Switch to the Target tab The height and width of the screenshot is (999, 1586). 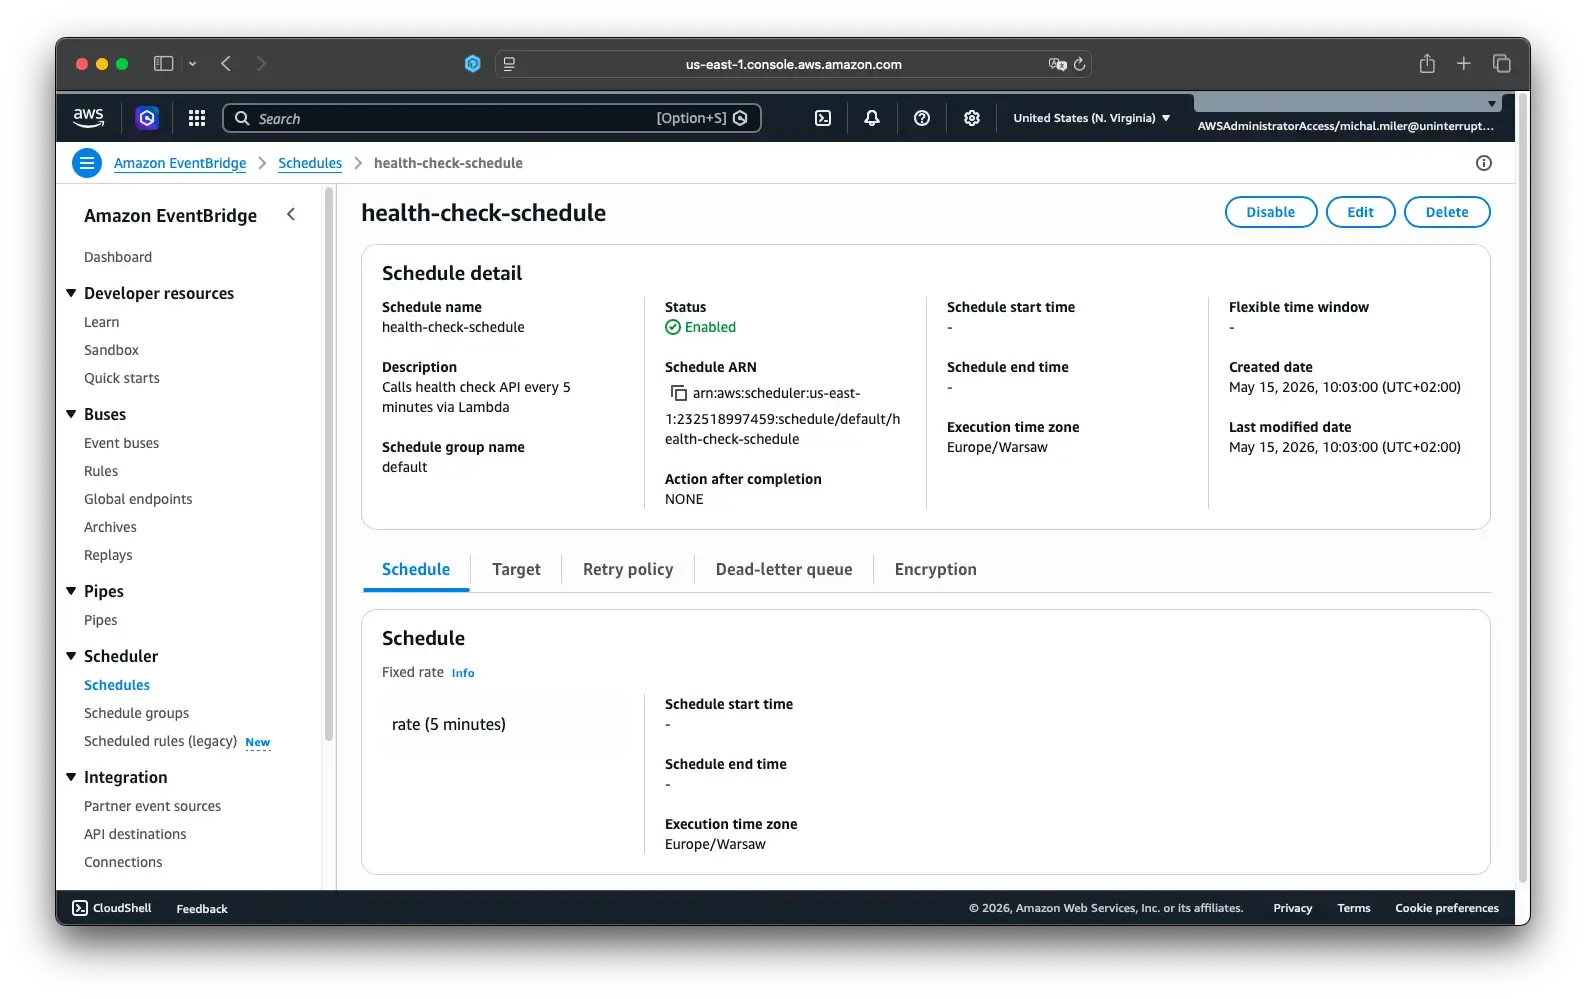(516, 569)
